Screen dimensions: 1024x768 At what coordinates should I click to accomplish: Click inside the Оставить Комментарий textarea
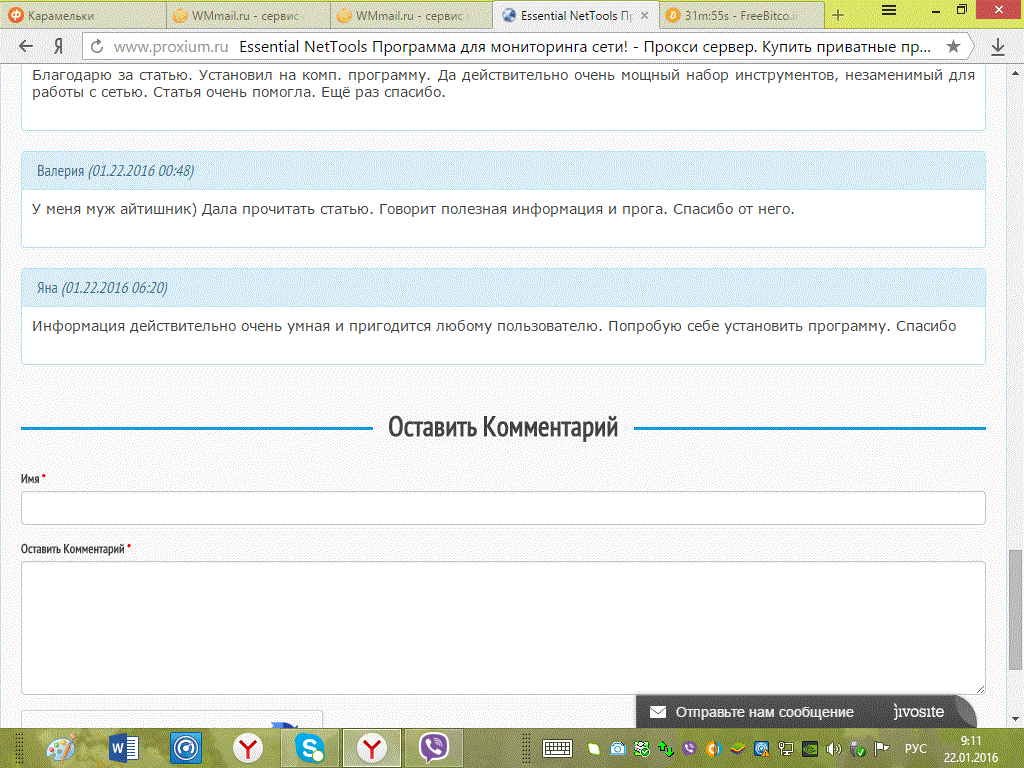click(503, 628)
